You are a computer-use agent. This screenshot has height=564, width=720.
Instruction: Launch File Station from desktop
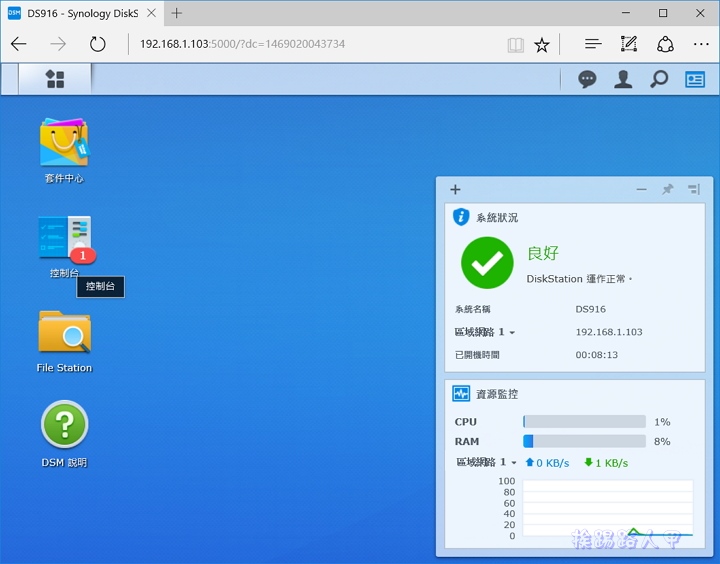(x=64, y=333)
